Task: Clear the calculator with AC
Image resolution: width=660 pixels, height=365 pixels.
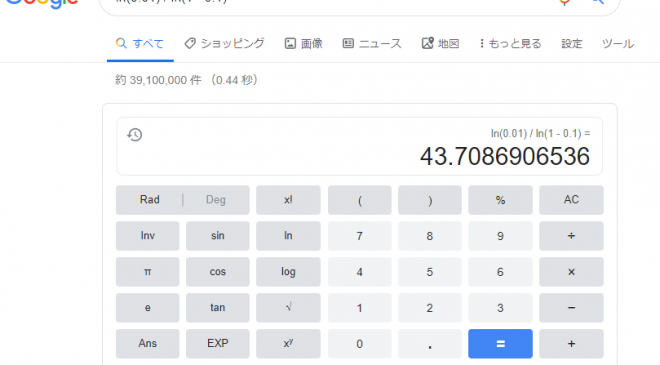Action: tap(571, 200)
